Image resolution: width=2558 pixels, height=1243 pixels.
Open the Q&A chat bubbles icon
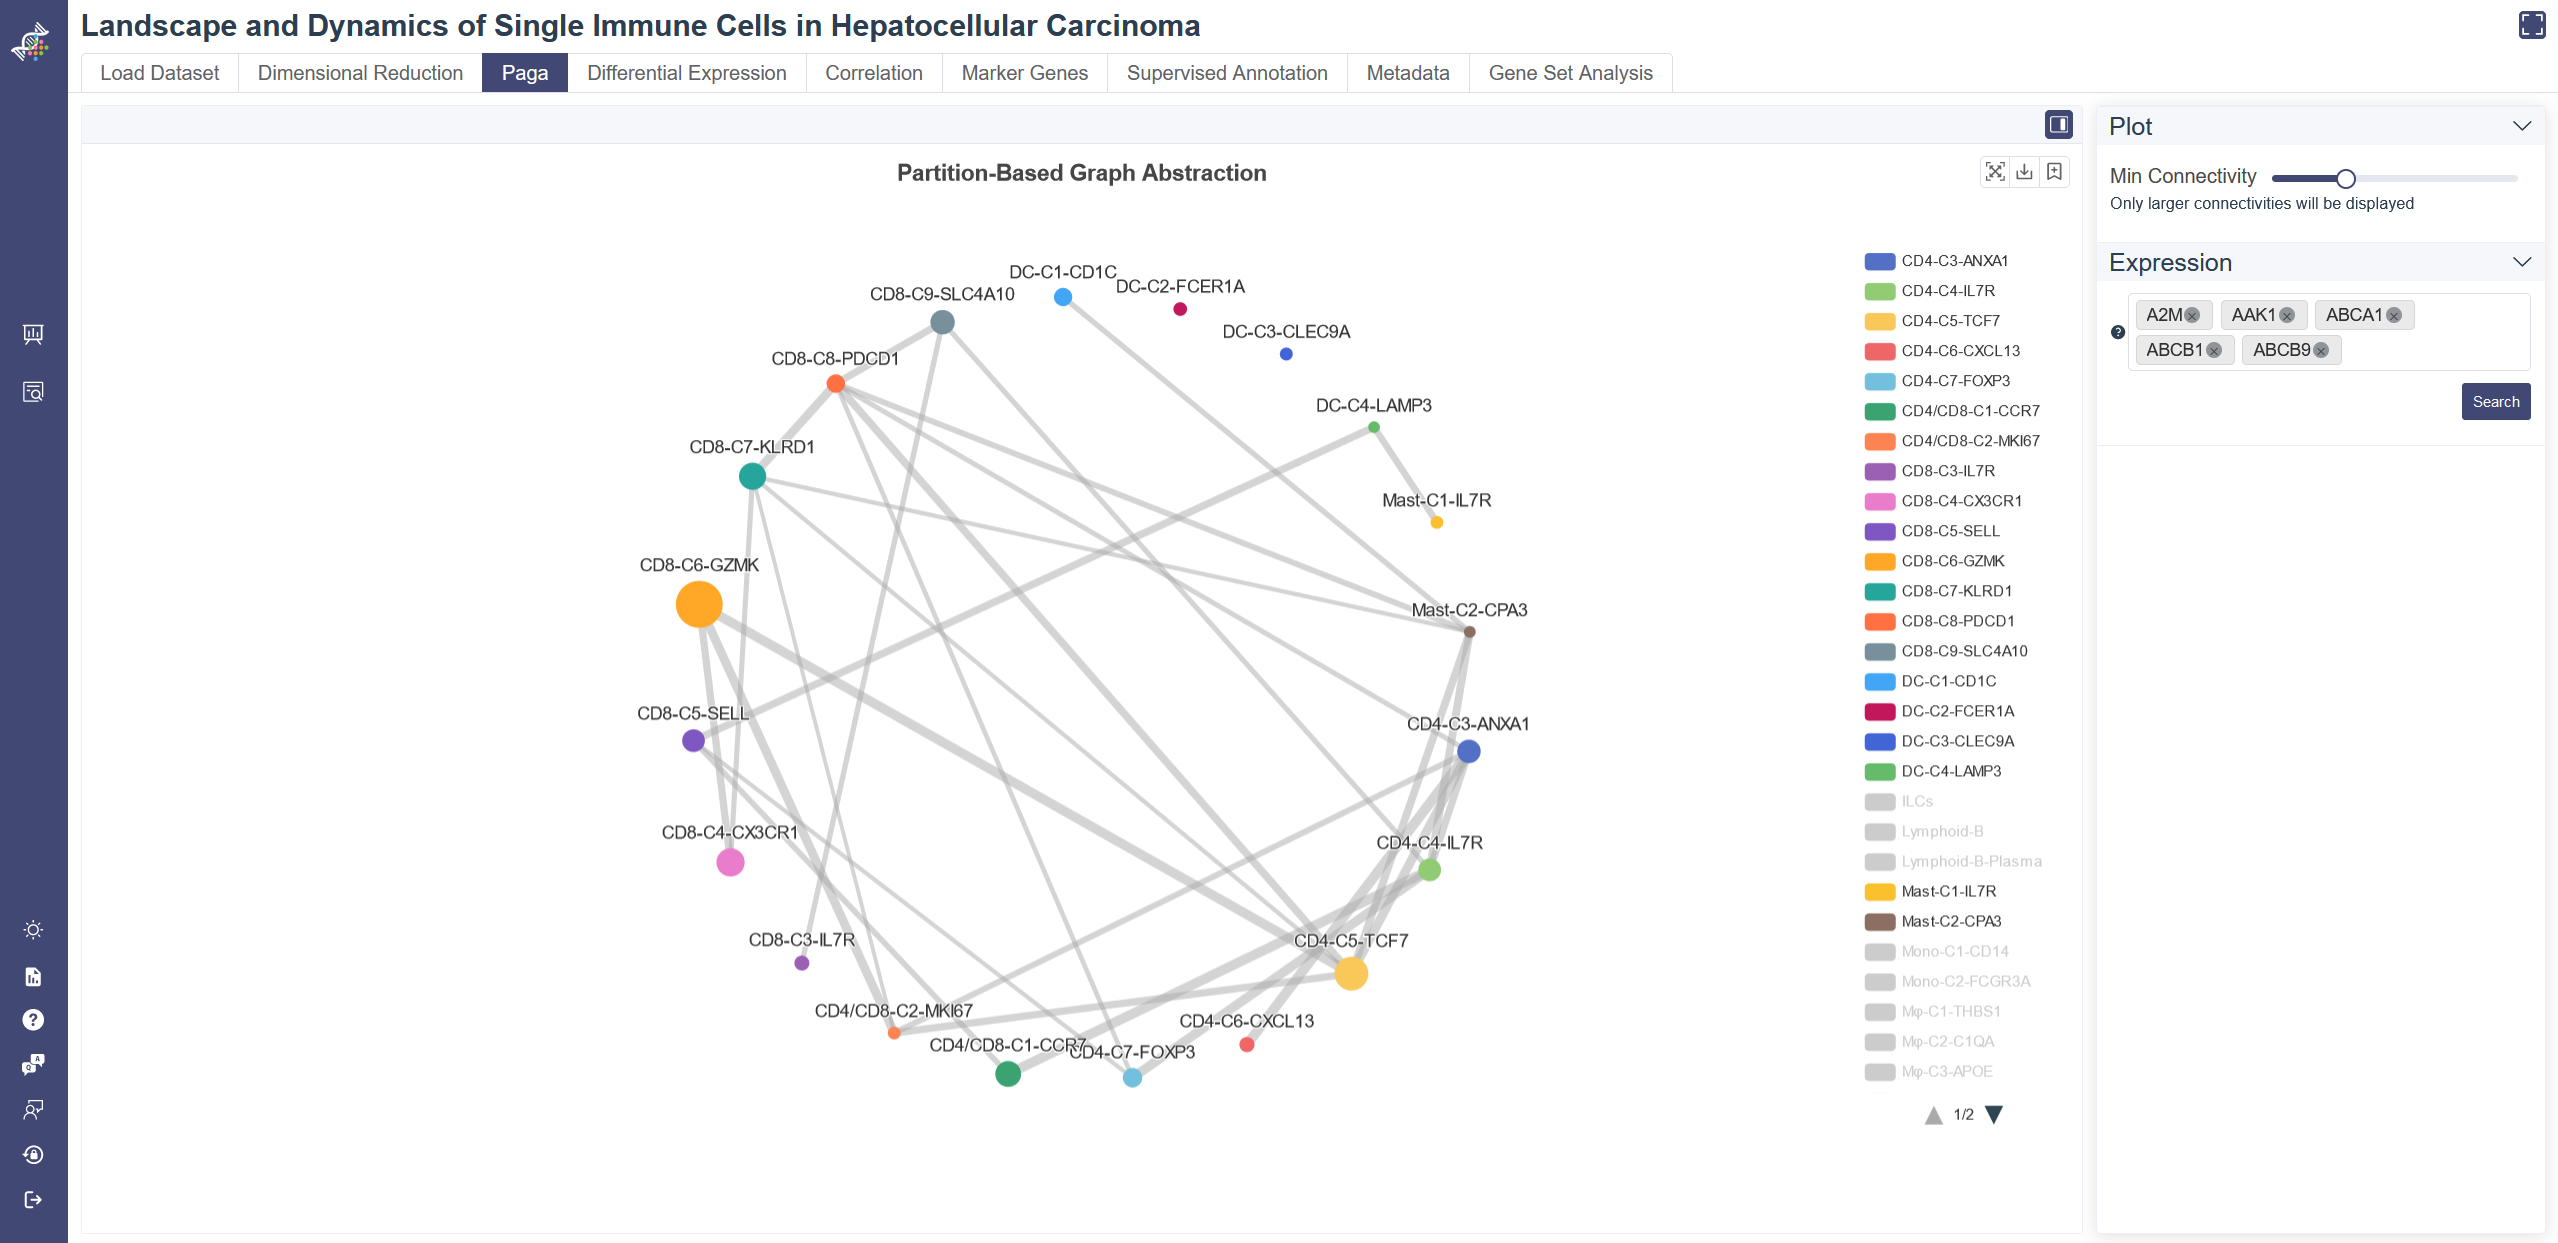33,1064
